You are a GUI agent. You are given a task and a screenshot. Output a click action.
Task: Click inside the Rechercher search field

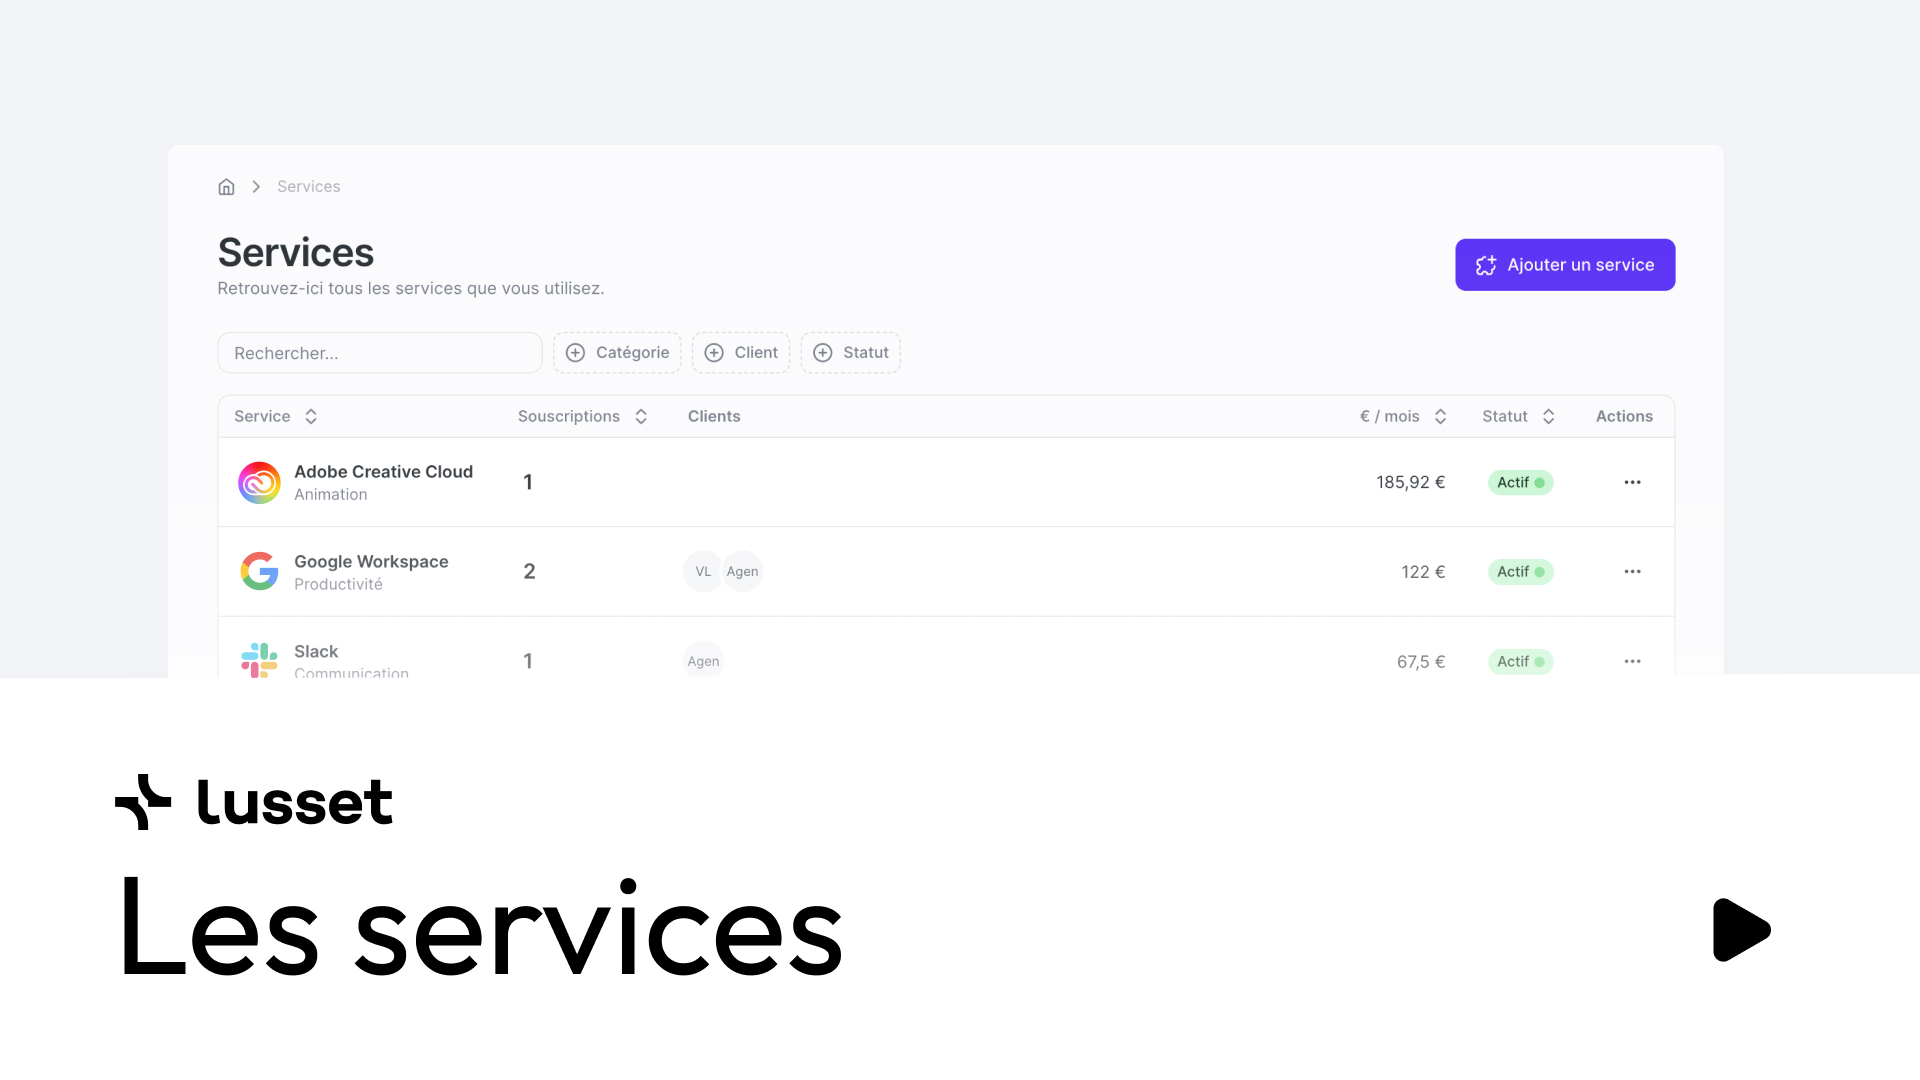coord(380,352)
